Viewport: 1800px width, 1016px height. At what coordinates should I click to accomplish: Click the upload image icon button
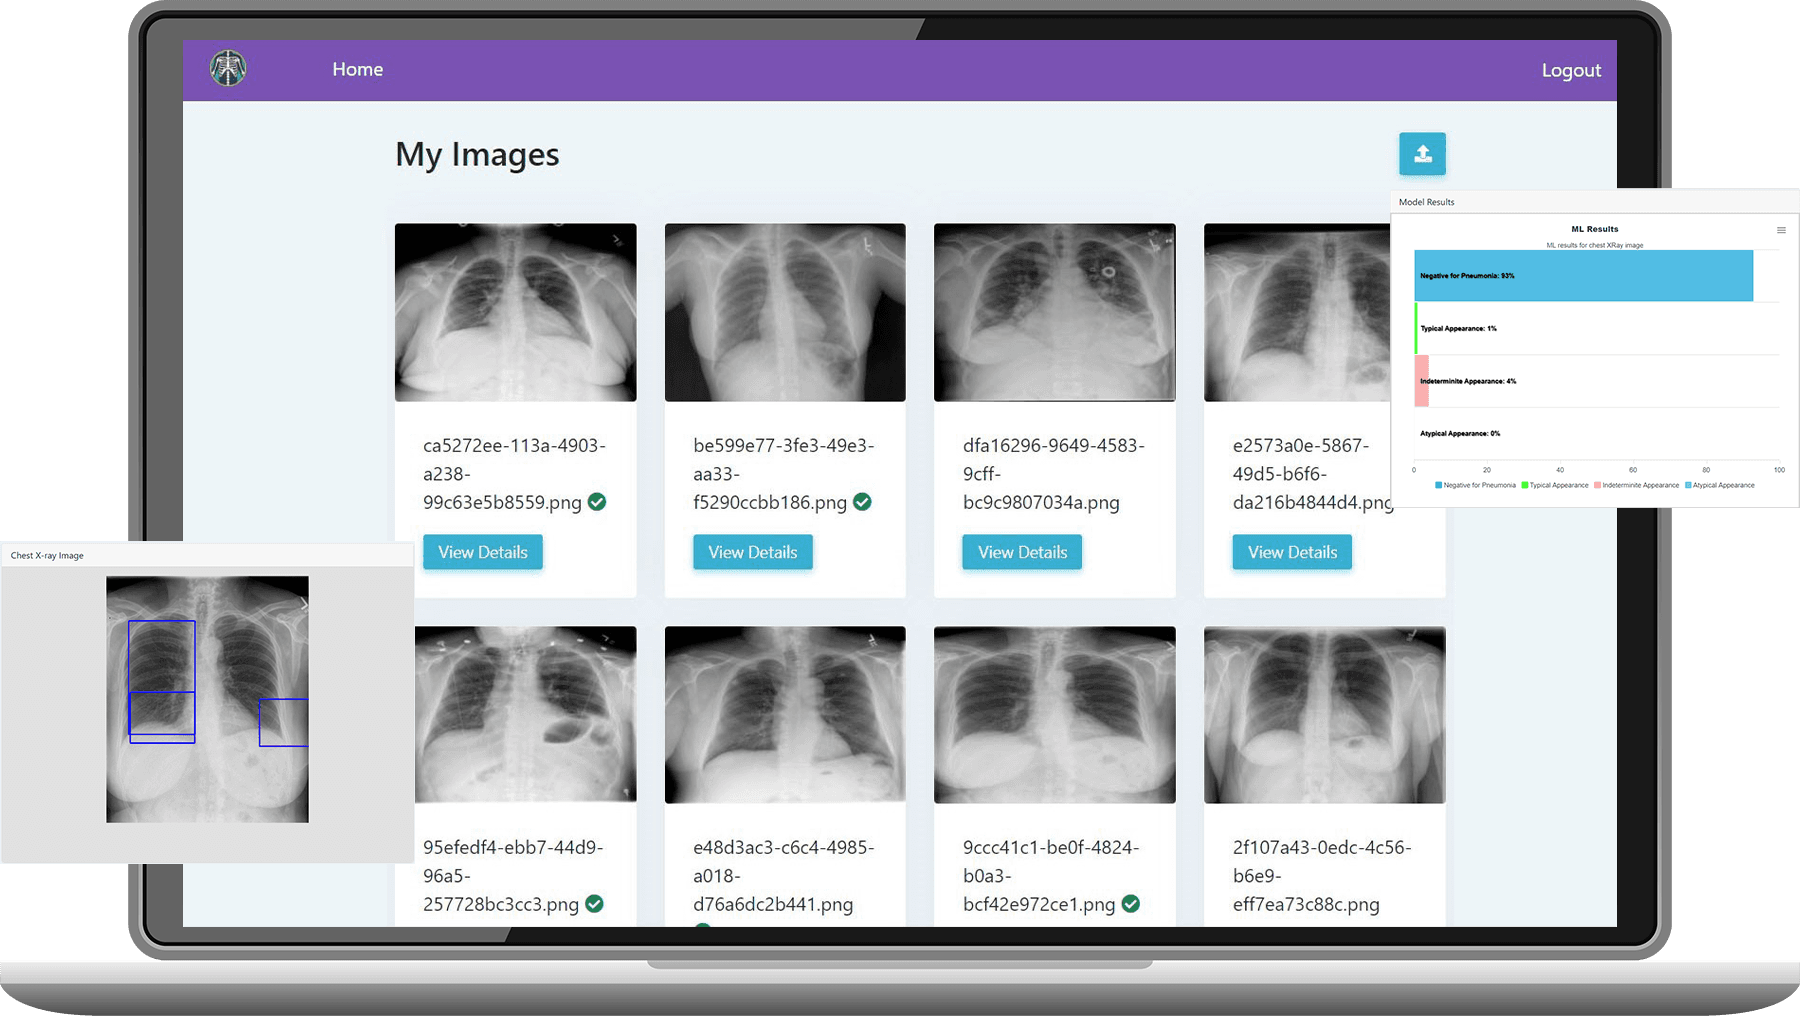(x=1422, y=154)
